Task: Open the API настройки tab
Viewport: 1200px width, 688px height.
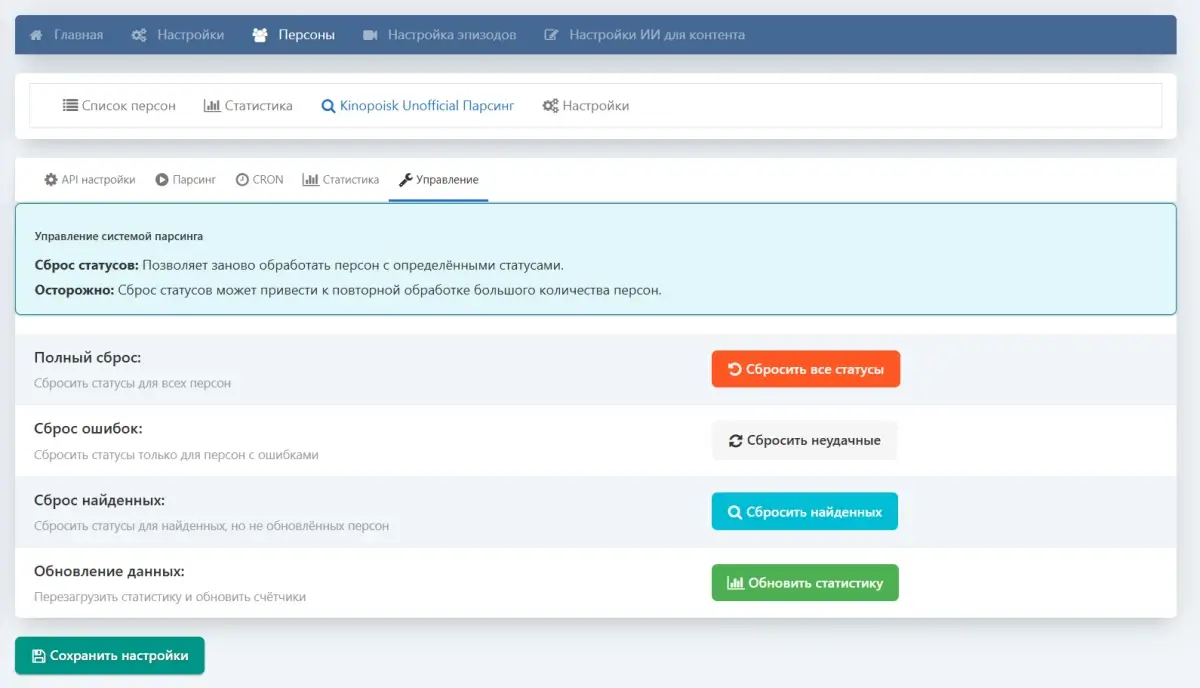Action: coord(90,180)
